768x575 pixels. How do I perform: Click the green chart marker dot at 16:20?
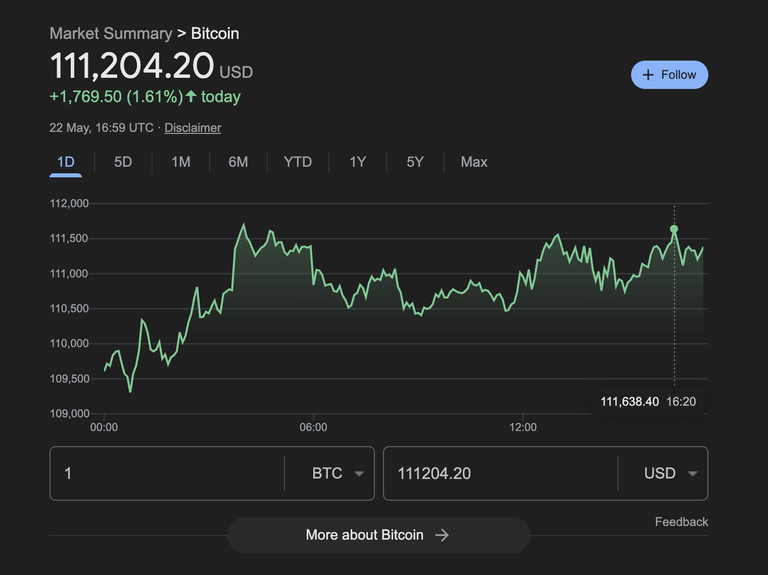674,229
